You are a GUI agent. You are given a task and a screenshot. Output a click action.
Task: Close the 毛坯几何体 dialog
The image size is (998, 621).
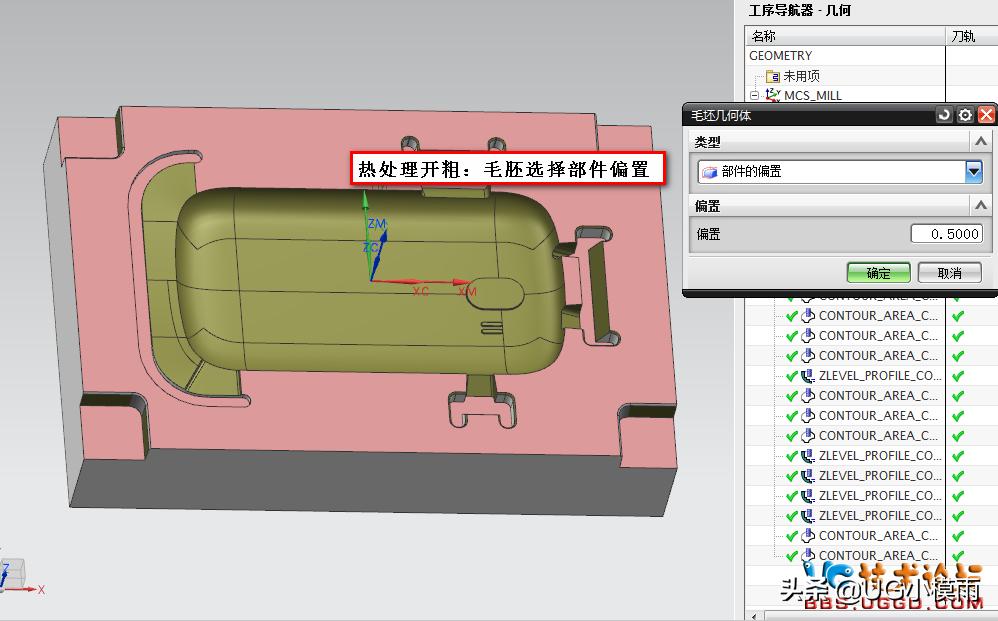click(986, 115)
